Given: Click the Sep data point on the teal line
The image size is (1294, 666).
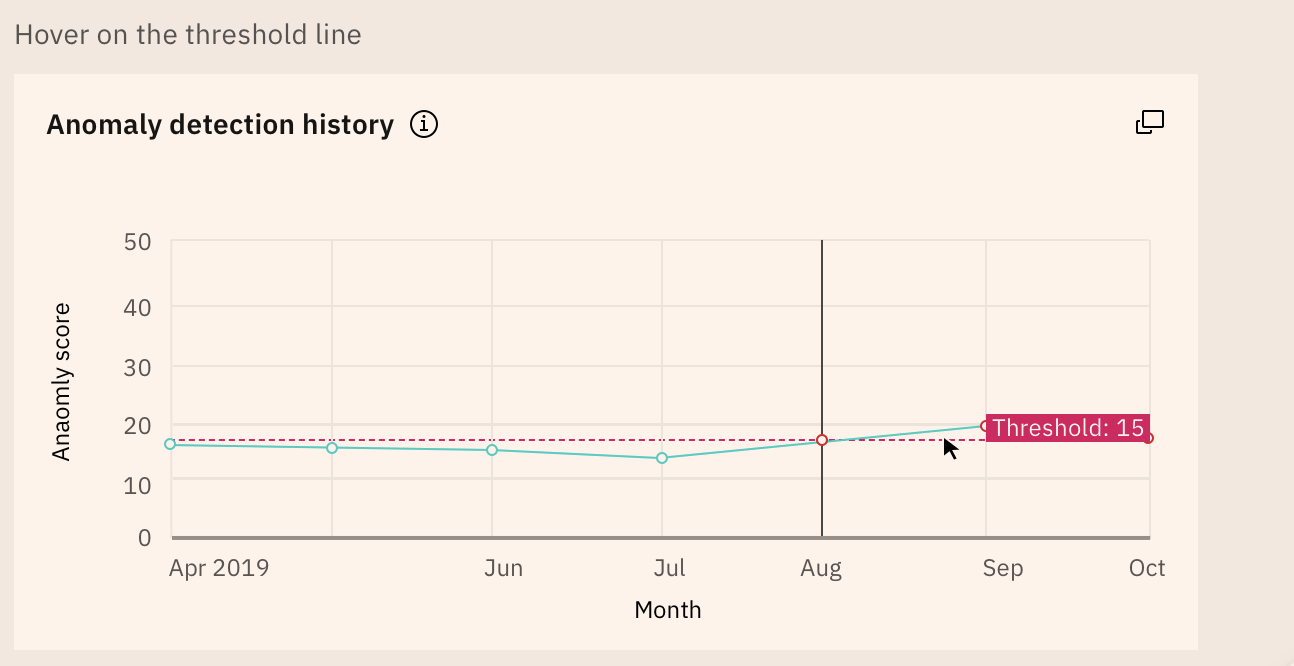Looking at the screenshot, I should [986, 424].
